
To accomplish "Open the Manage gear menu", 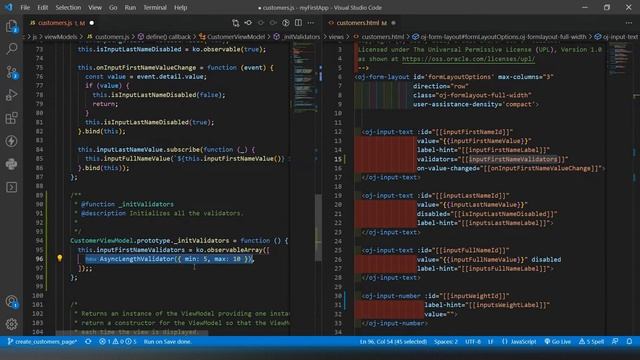I will click(x=11, y=324).
